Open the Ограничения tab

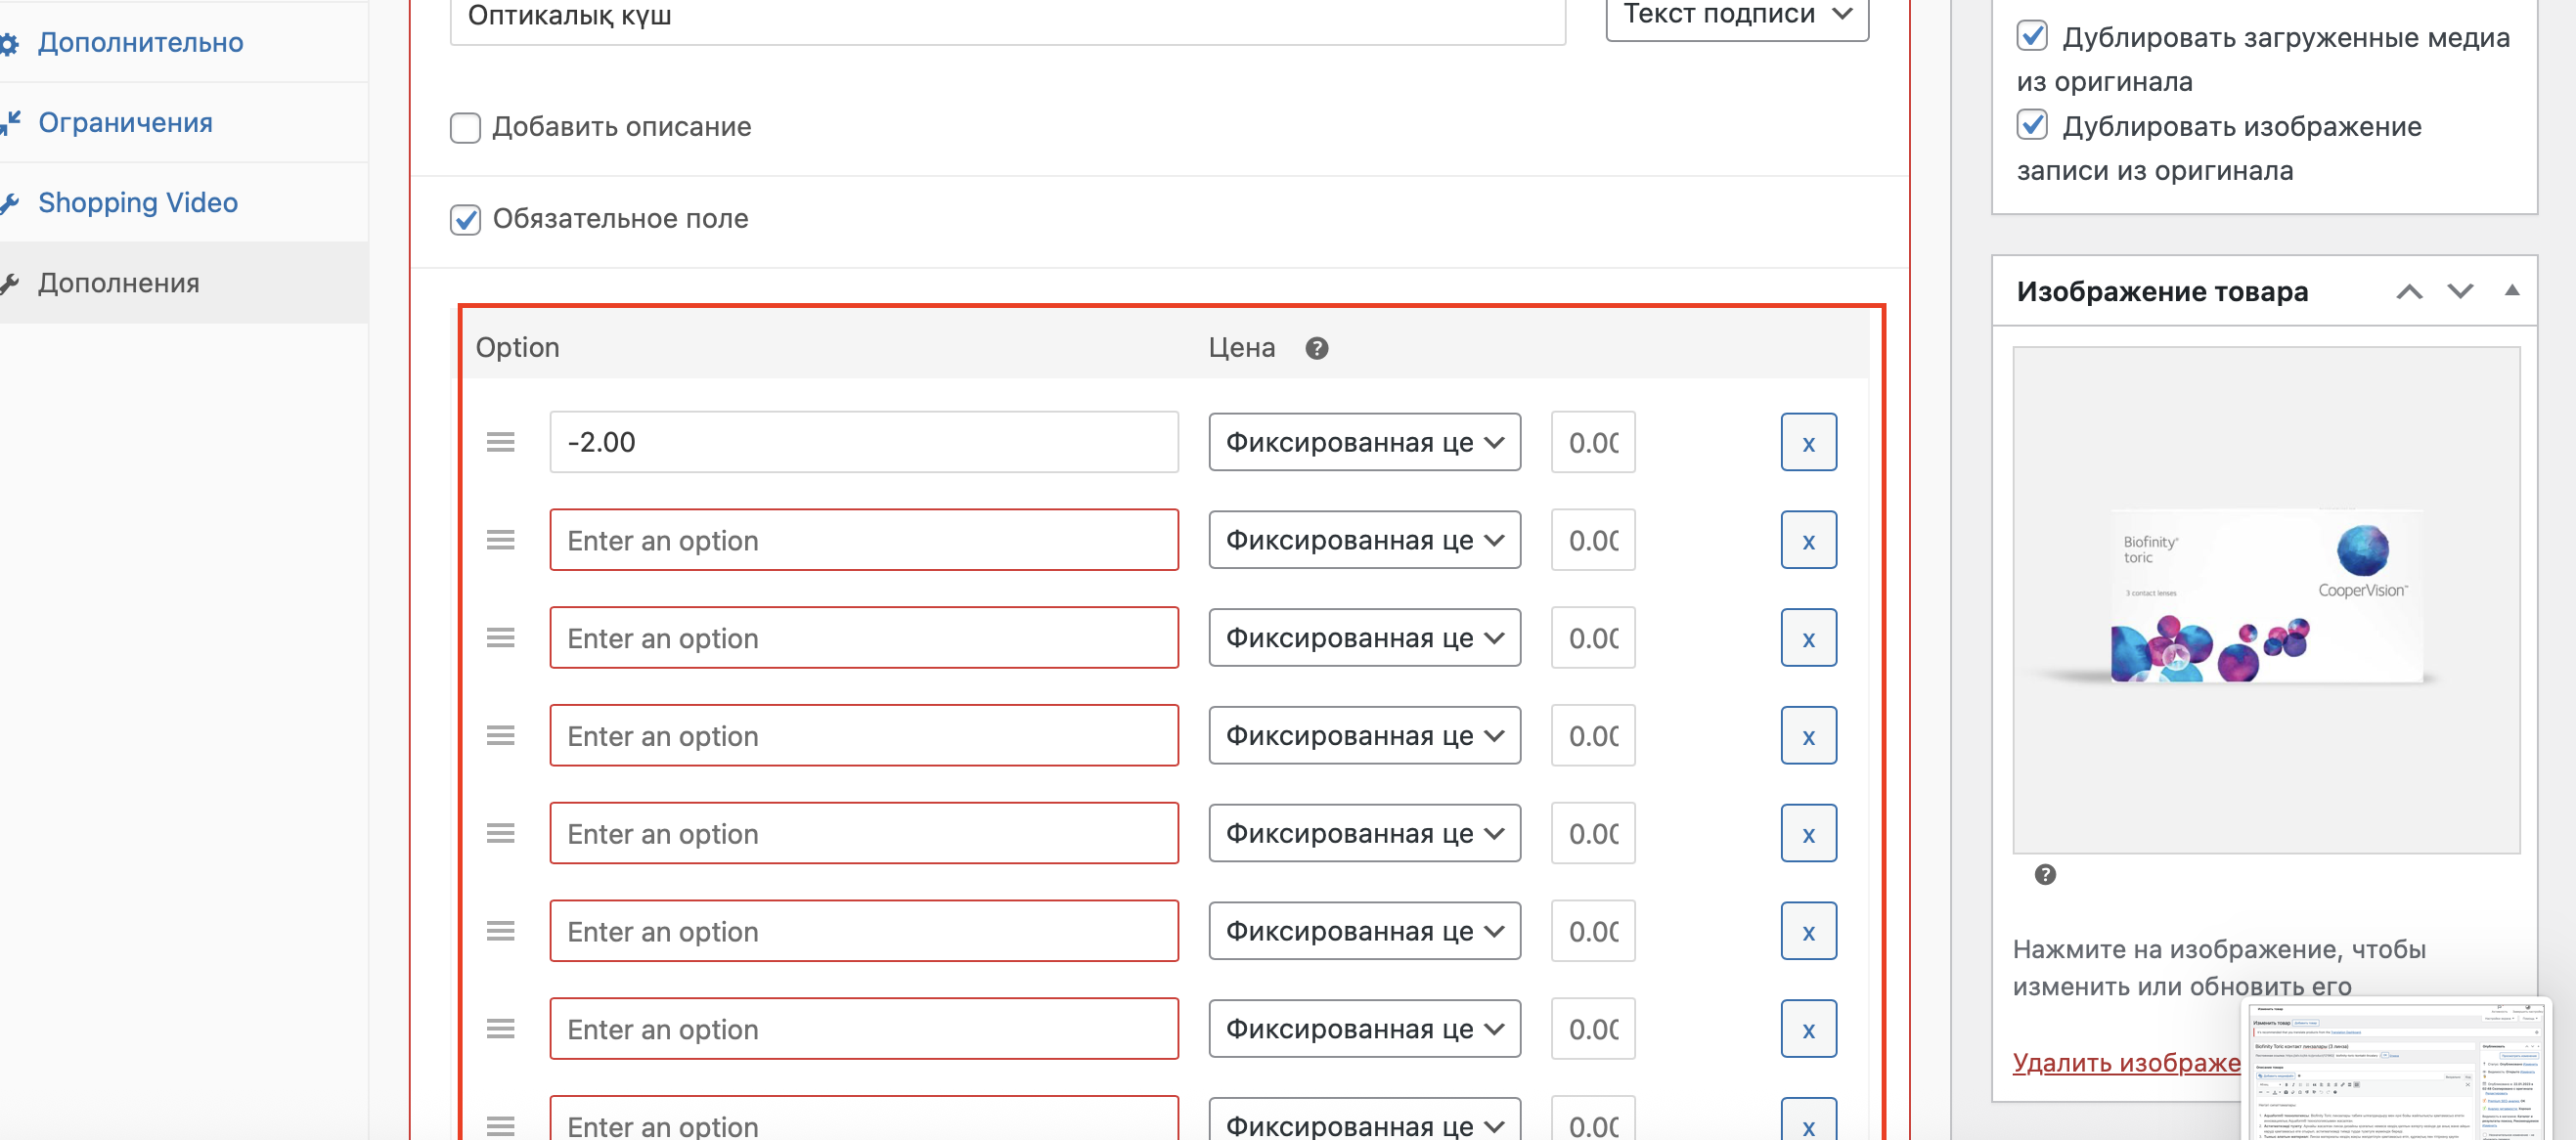point(125,122)
